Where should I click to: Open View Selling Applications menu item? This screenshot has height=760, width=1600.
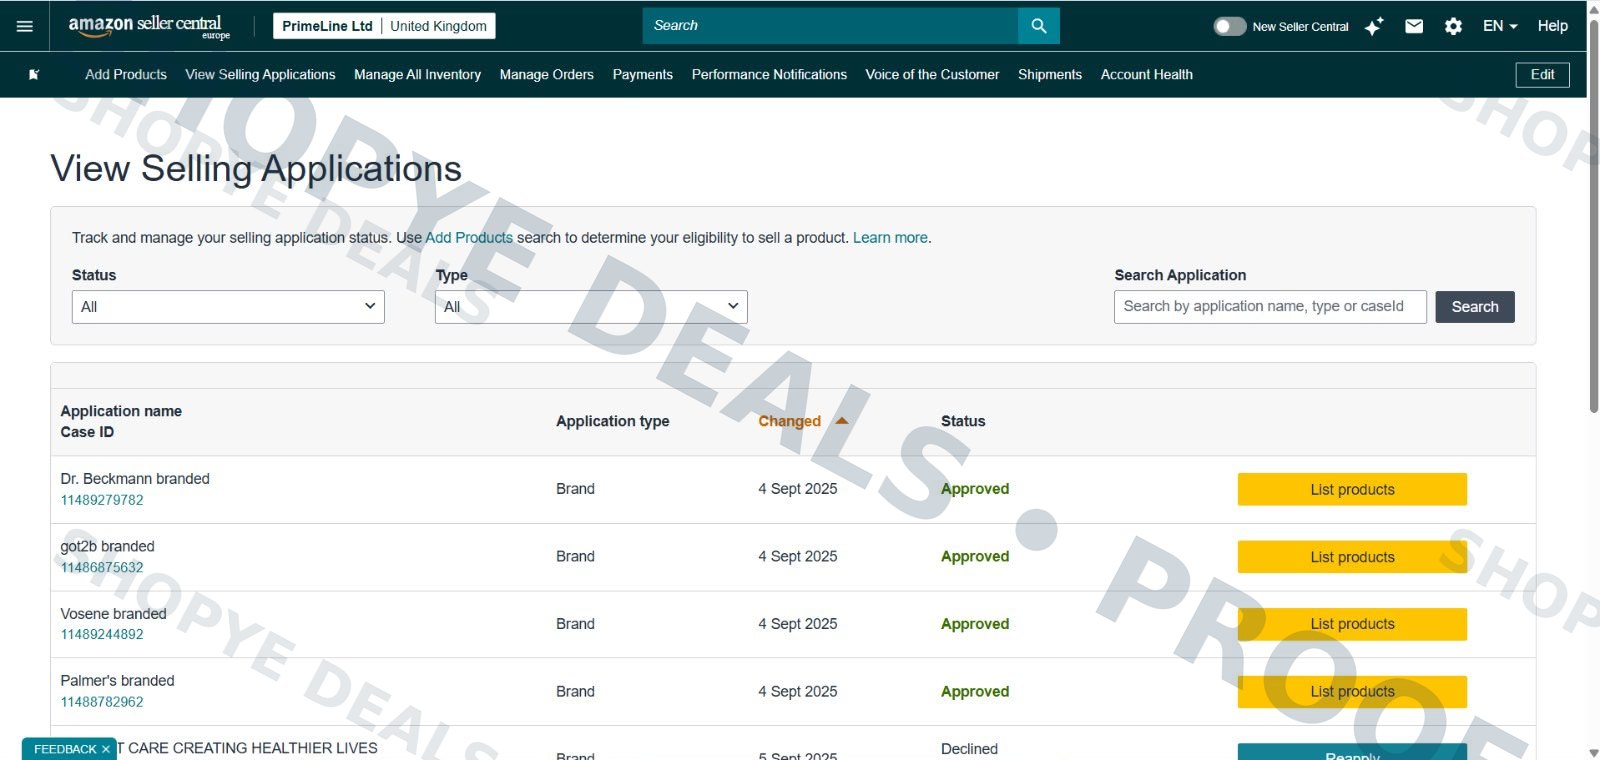260,74
